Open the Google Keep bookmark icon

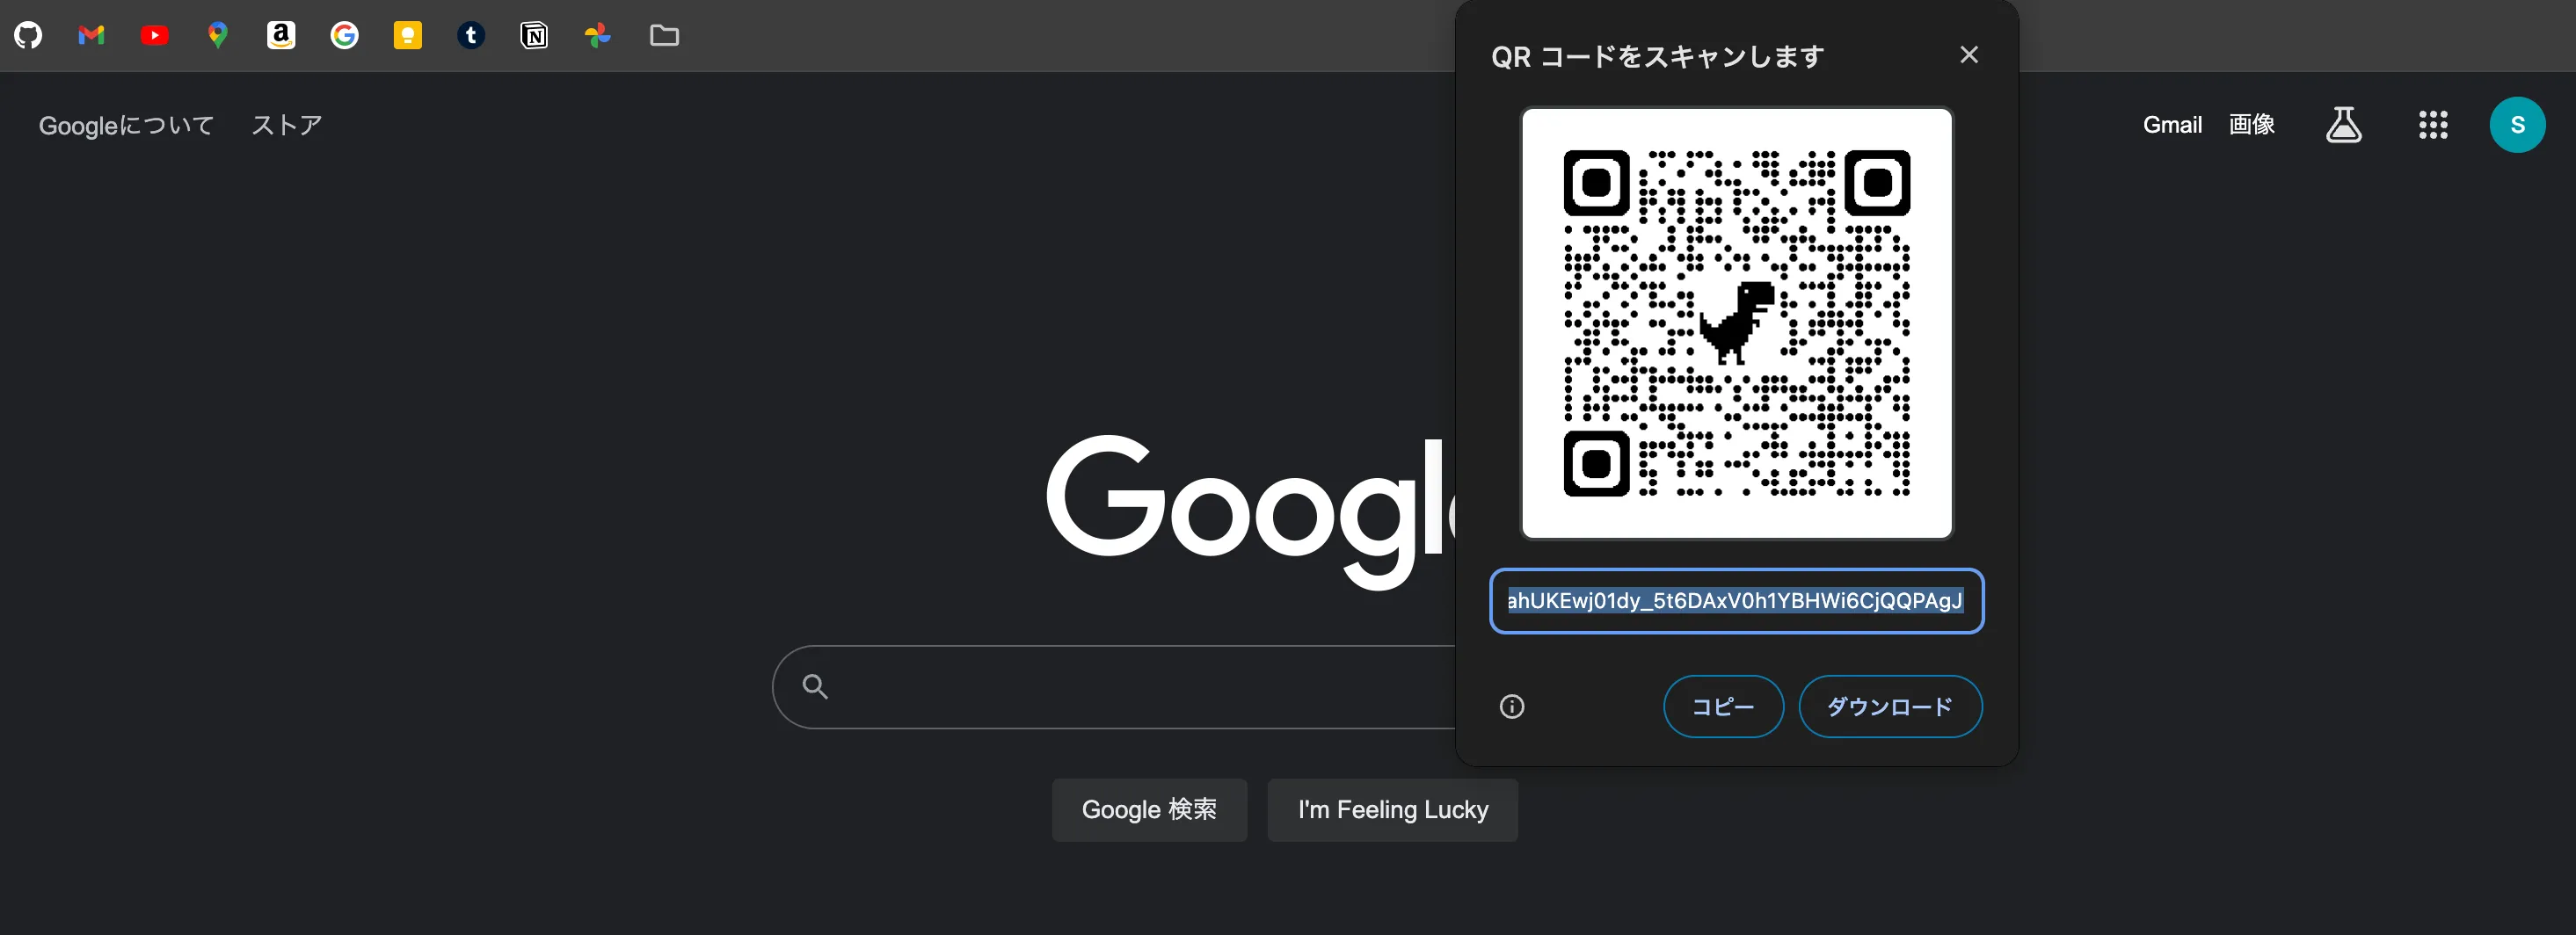pos(408,36)
